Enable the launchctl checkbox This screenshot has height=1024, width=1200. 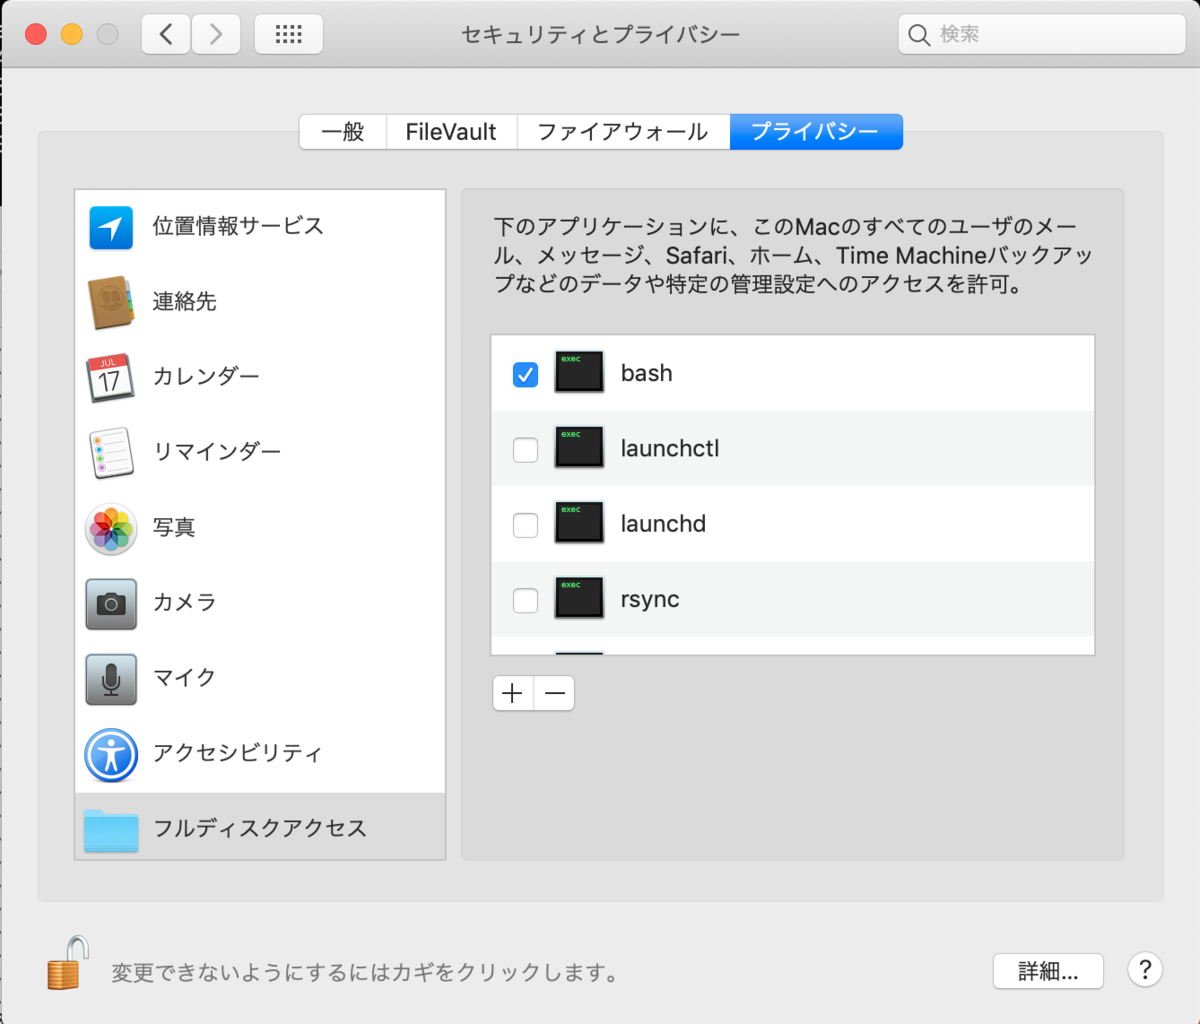pos(525,450)
